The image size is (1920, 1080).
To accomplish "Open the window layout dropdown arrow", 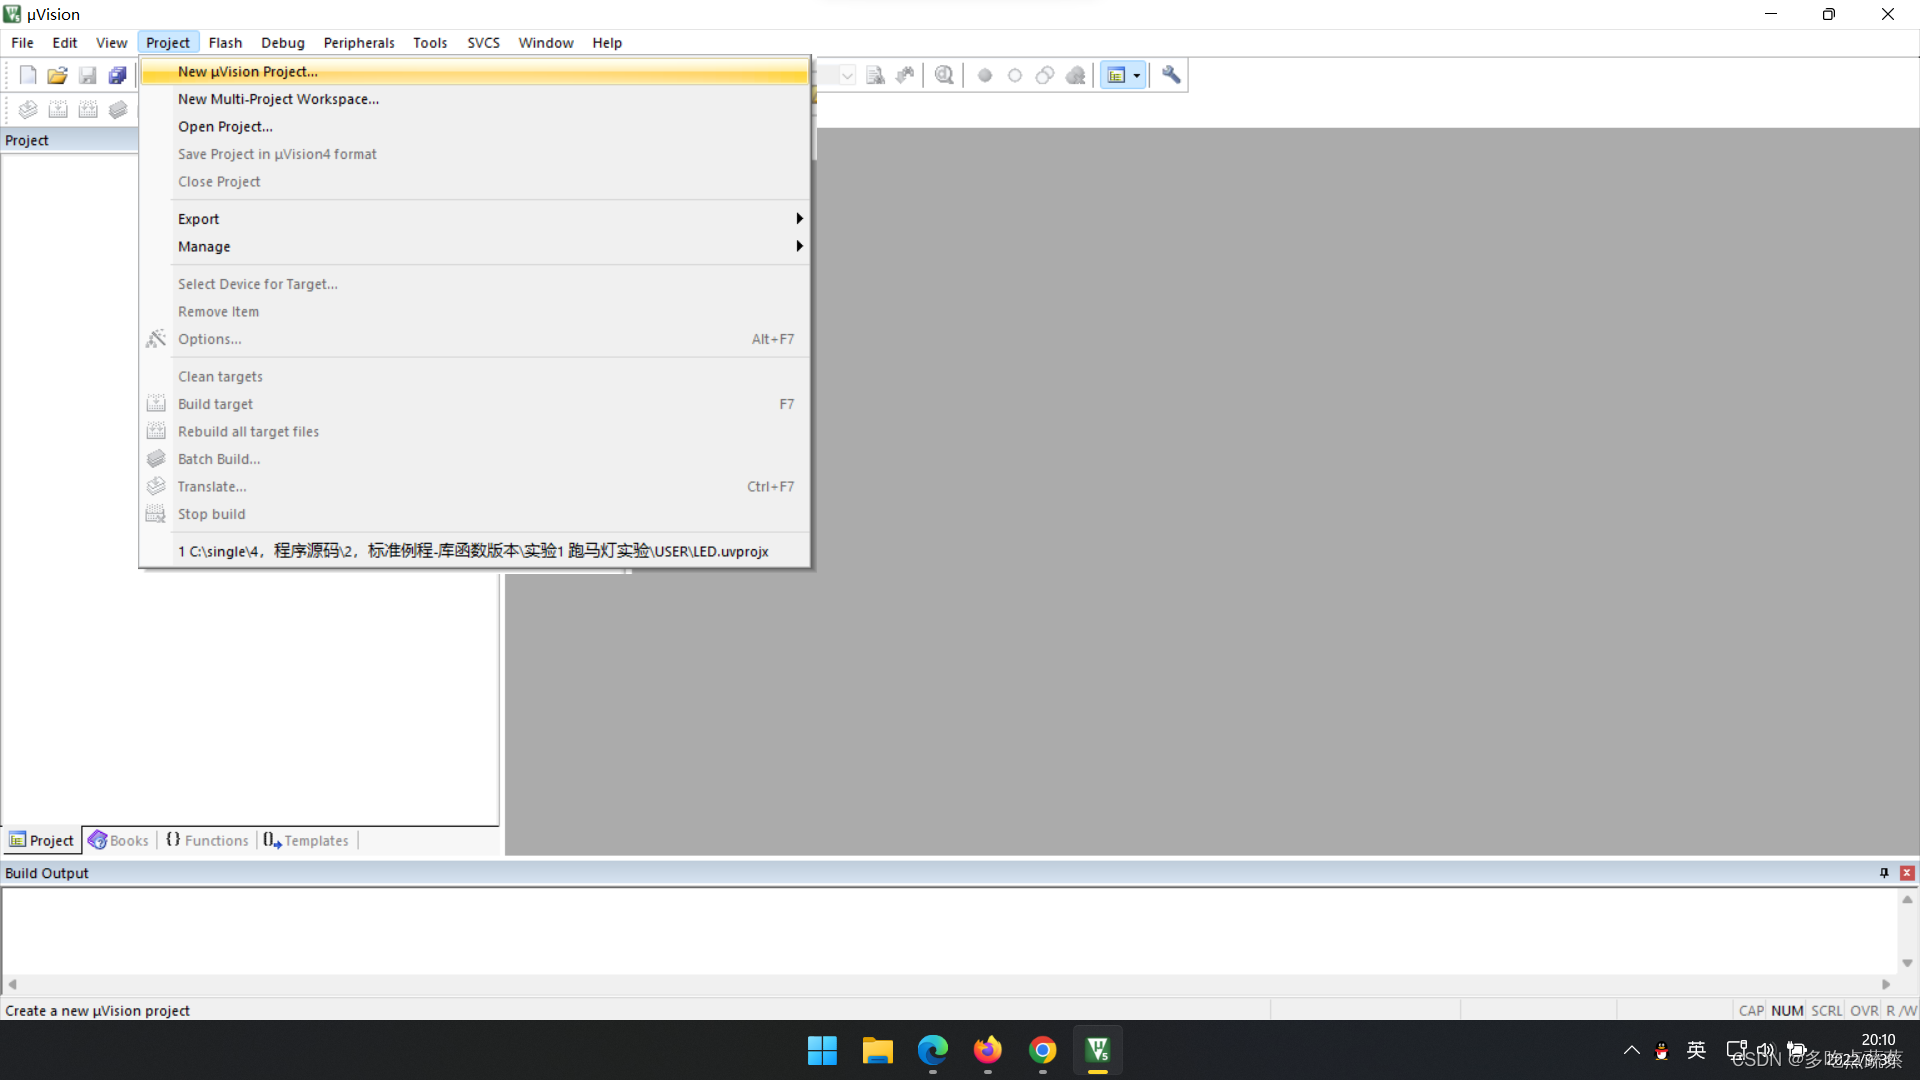I will [1137, 75].
